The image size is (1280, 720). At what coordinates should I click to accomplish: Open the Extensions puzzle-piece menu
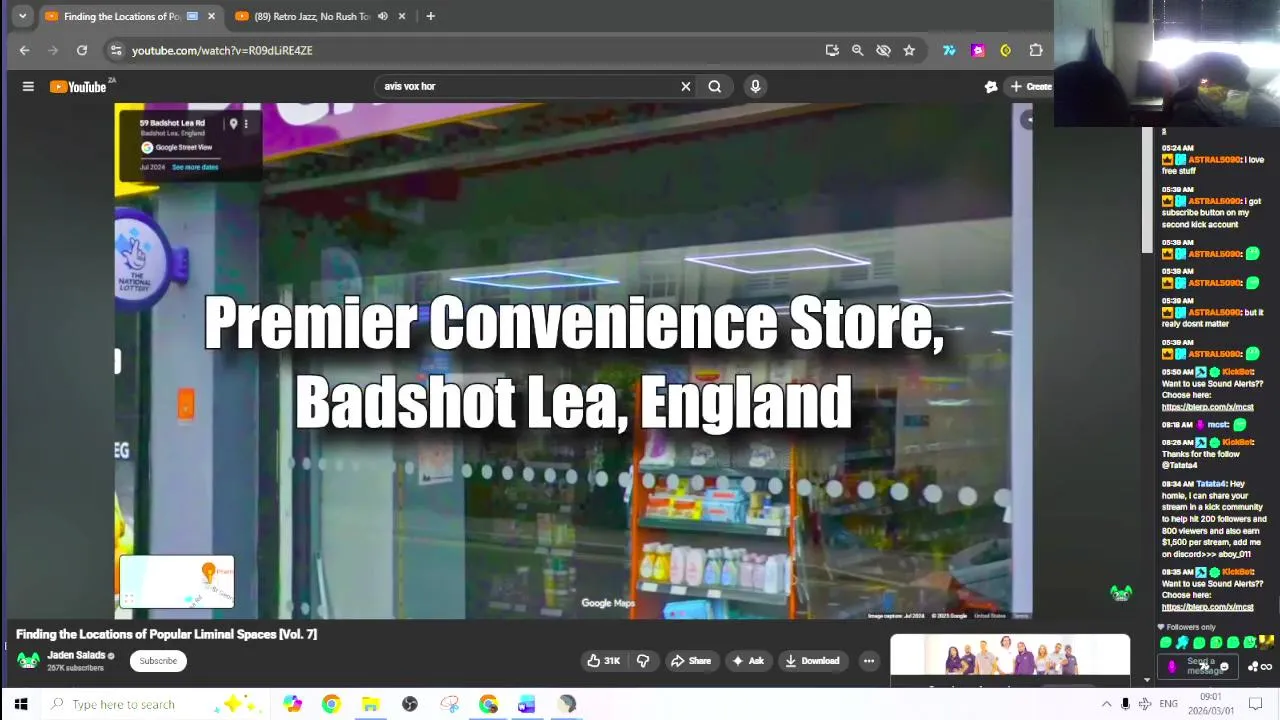1036,50
